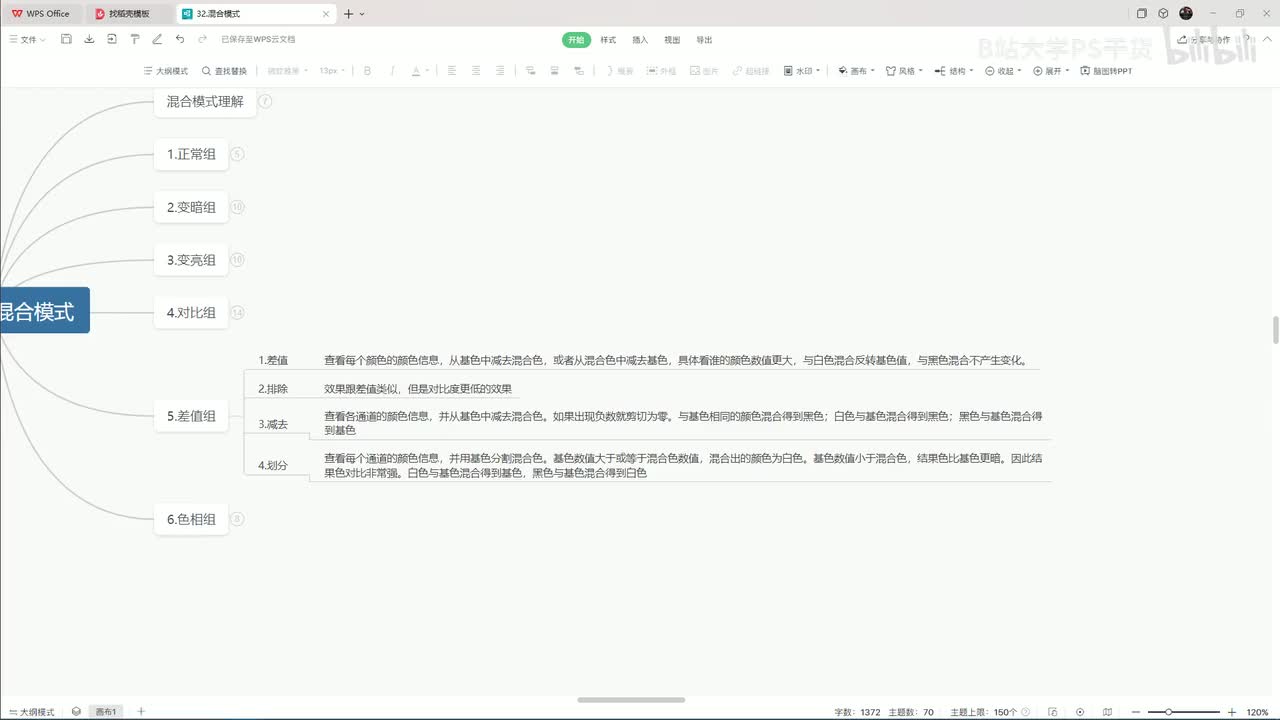Image resolution: width=1280 pixels, height=720 pixels.
Task: Expand children count badge of 6.色相组
Action: (x=237, y=519)
